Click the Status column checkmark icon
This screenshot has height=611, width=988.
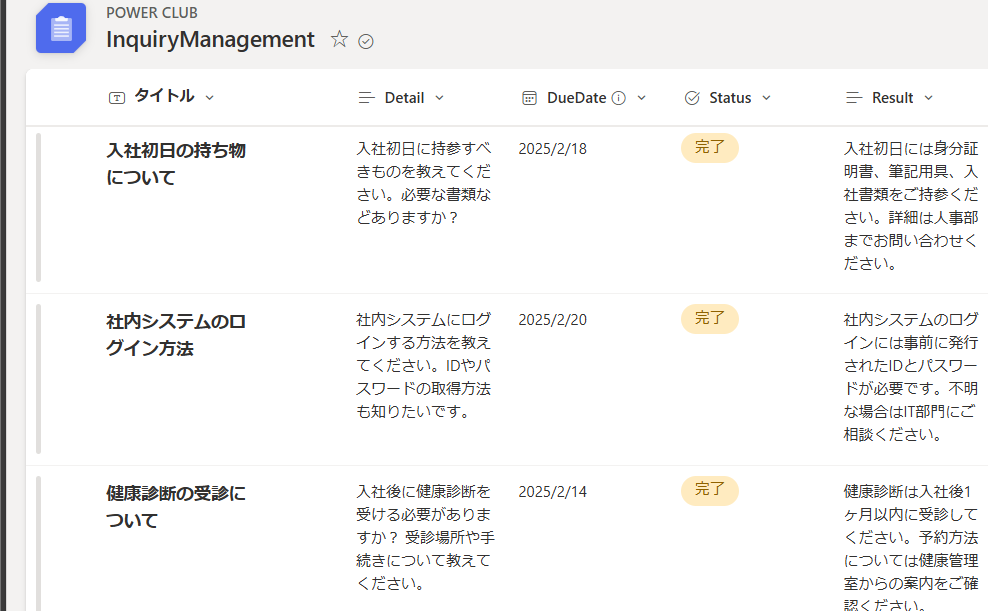click(692, 98)
